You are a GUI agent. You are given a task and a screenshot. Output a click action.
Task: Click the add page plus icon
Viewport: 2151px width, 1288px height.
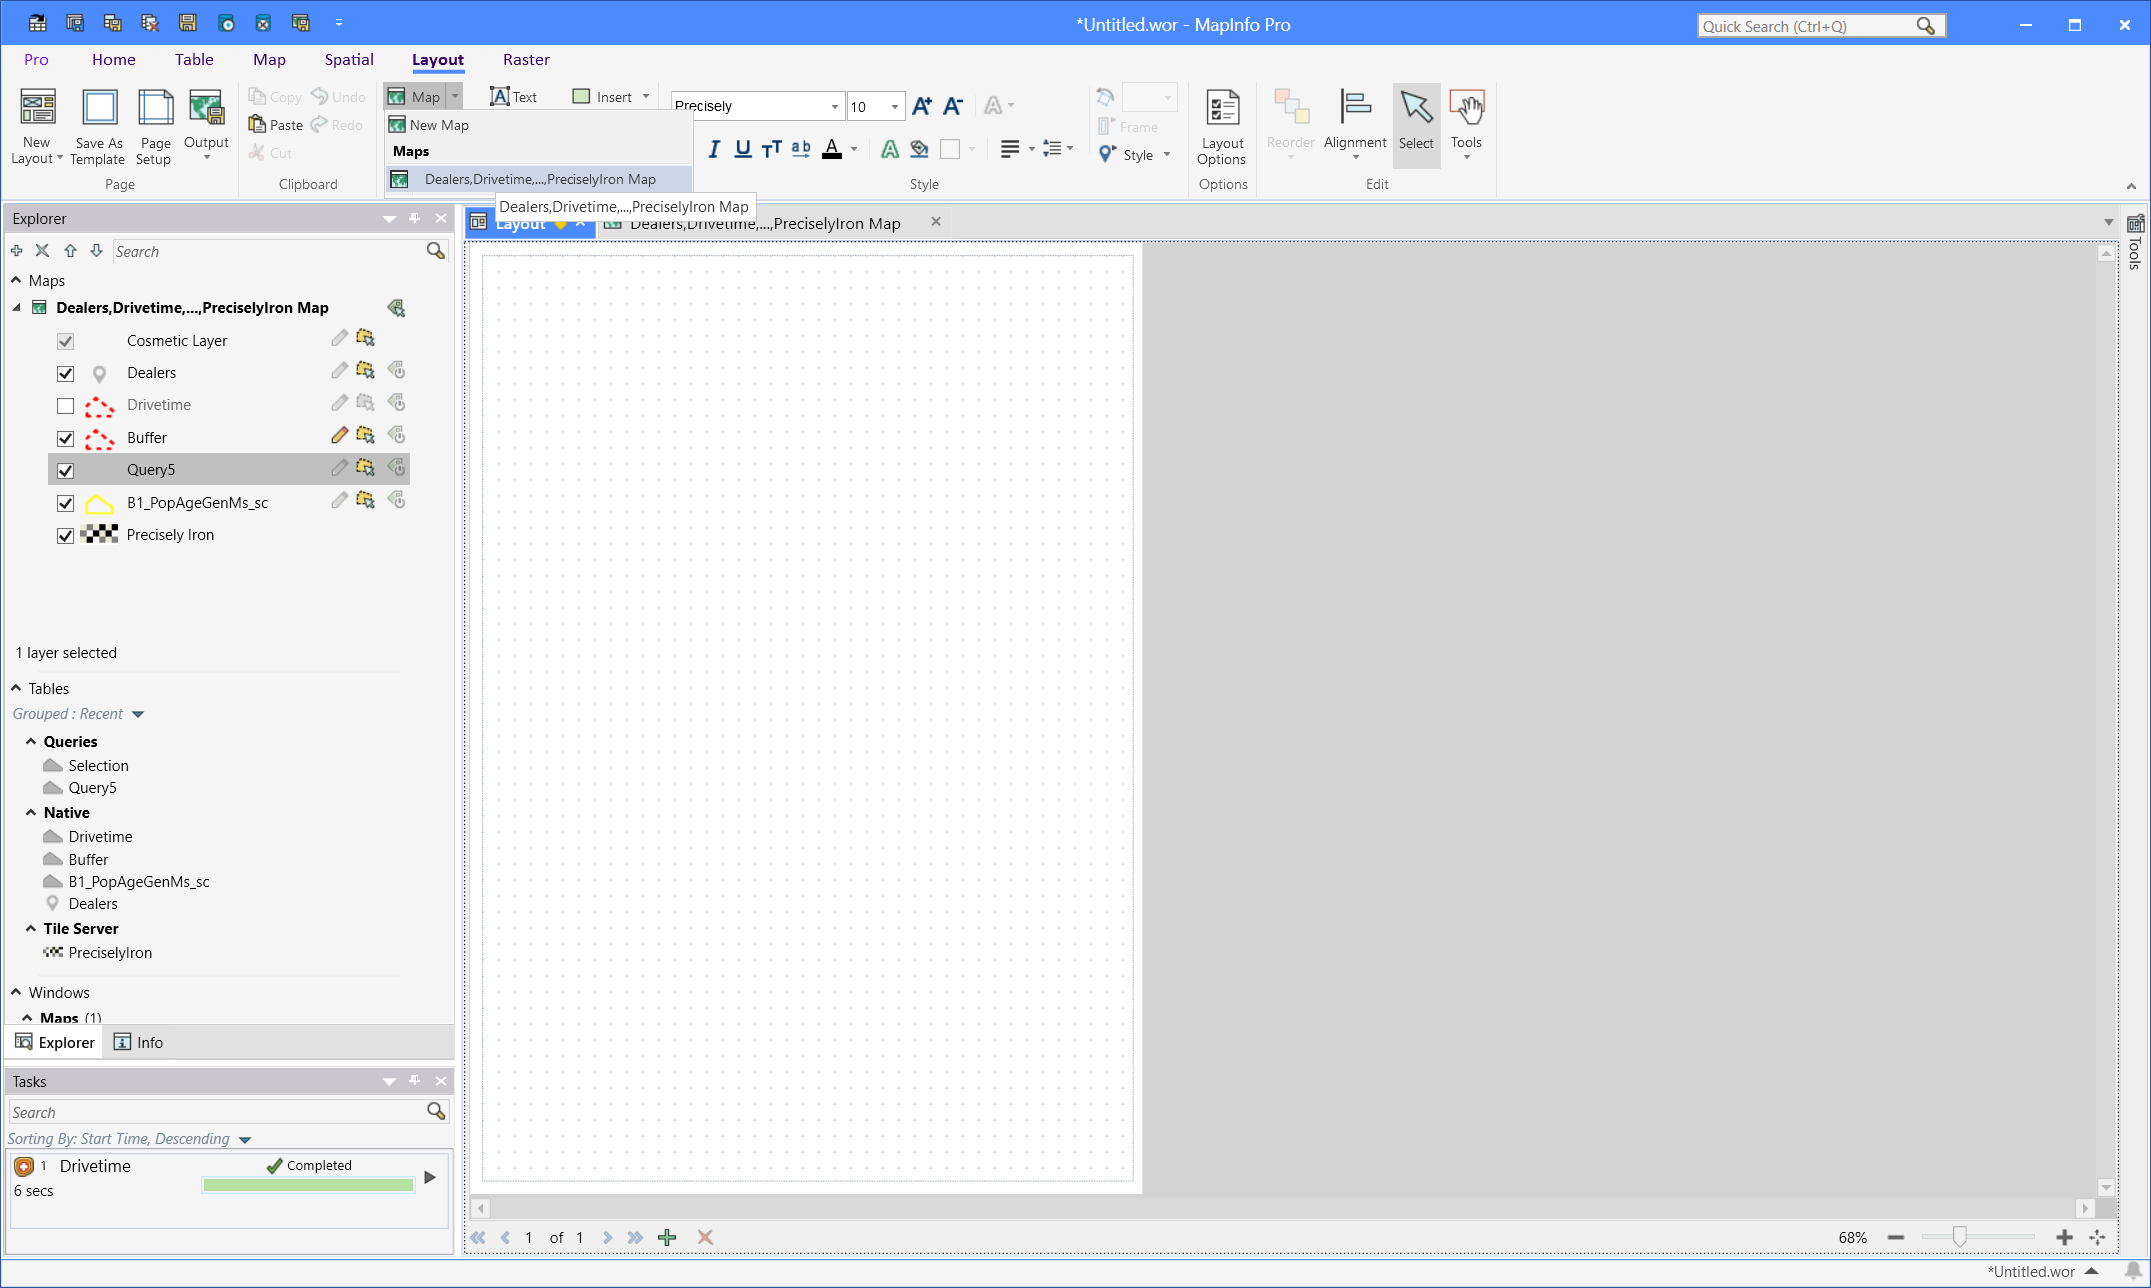(667, 1238)
